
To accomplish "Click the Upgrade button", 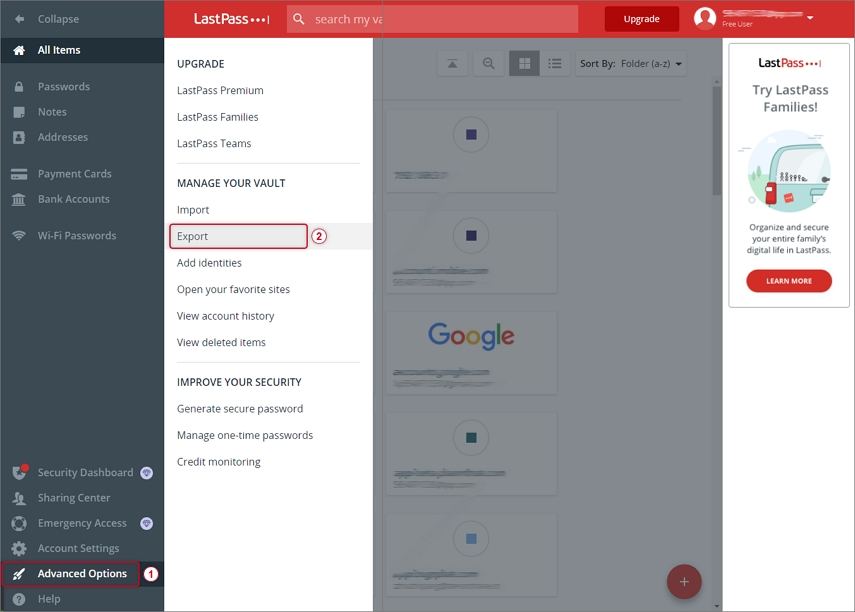I will tap(642, 19).
